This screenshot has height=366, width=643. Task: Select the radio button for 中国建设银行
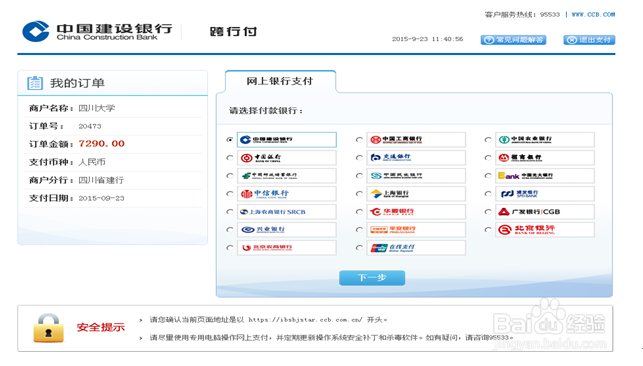[230, 140]
